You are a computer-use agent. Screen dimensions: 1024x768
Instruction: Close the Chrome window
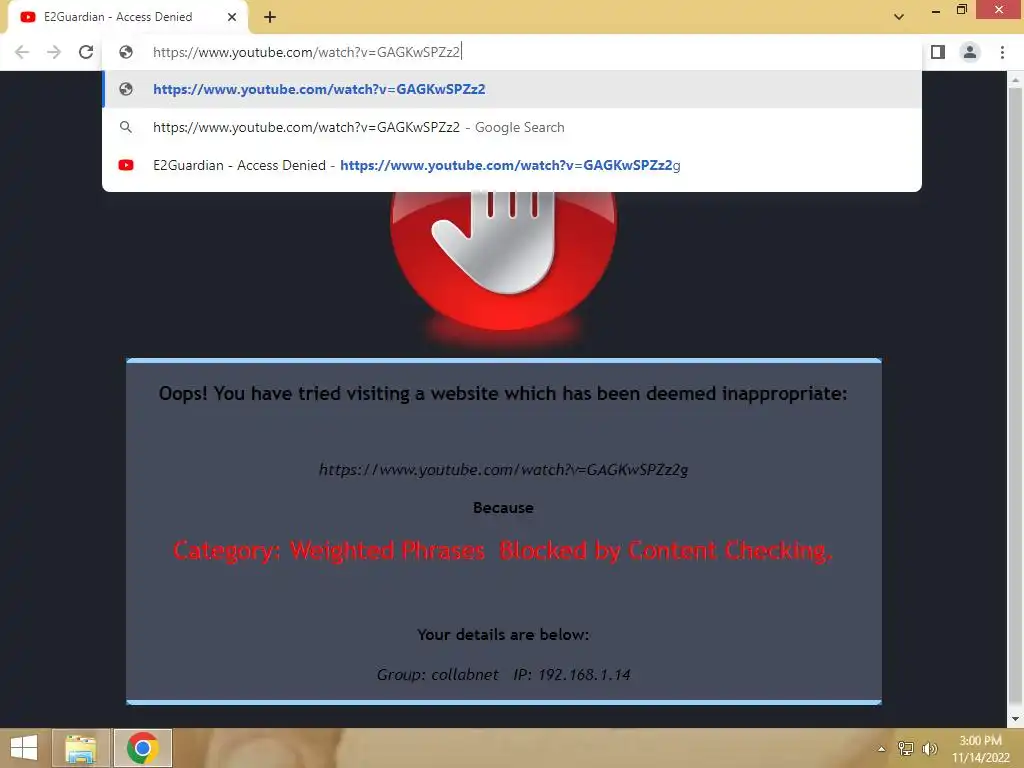pos(999,10)
